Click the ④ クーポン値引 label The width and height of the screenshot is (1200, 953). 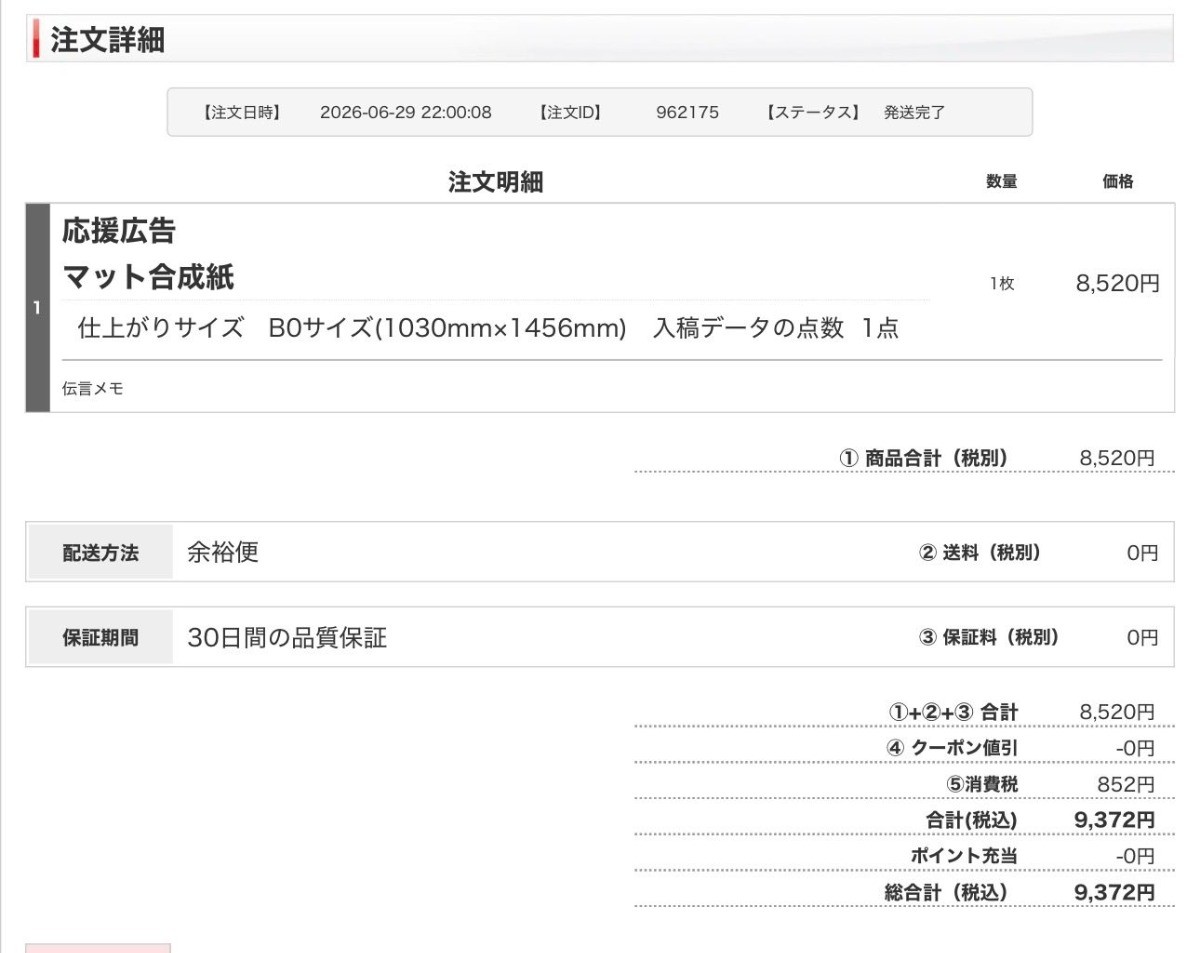coord(953,748)
